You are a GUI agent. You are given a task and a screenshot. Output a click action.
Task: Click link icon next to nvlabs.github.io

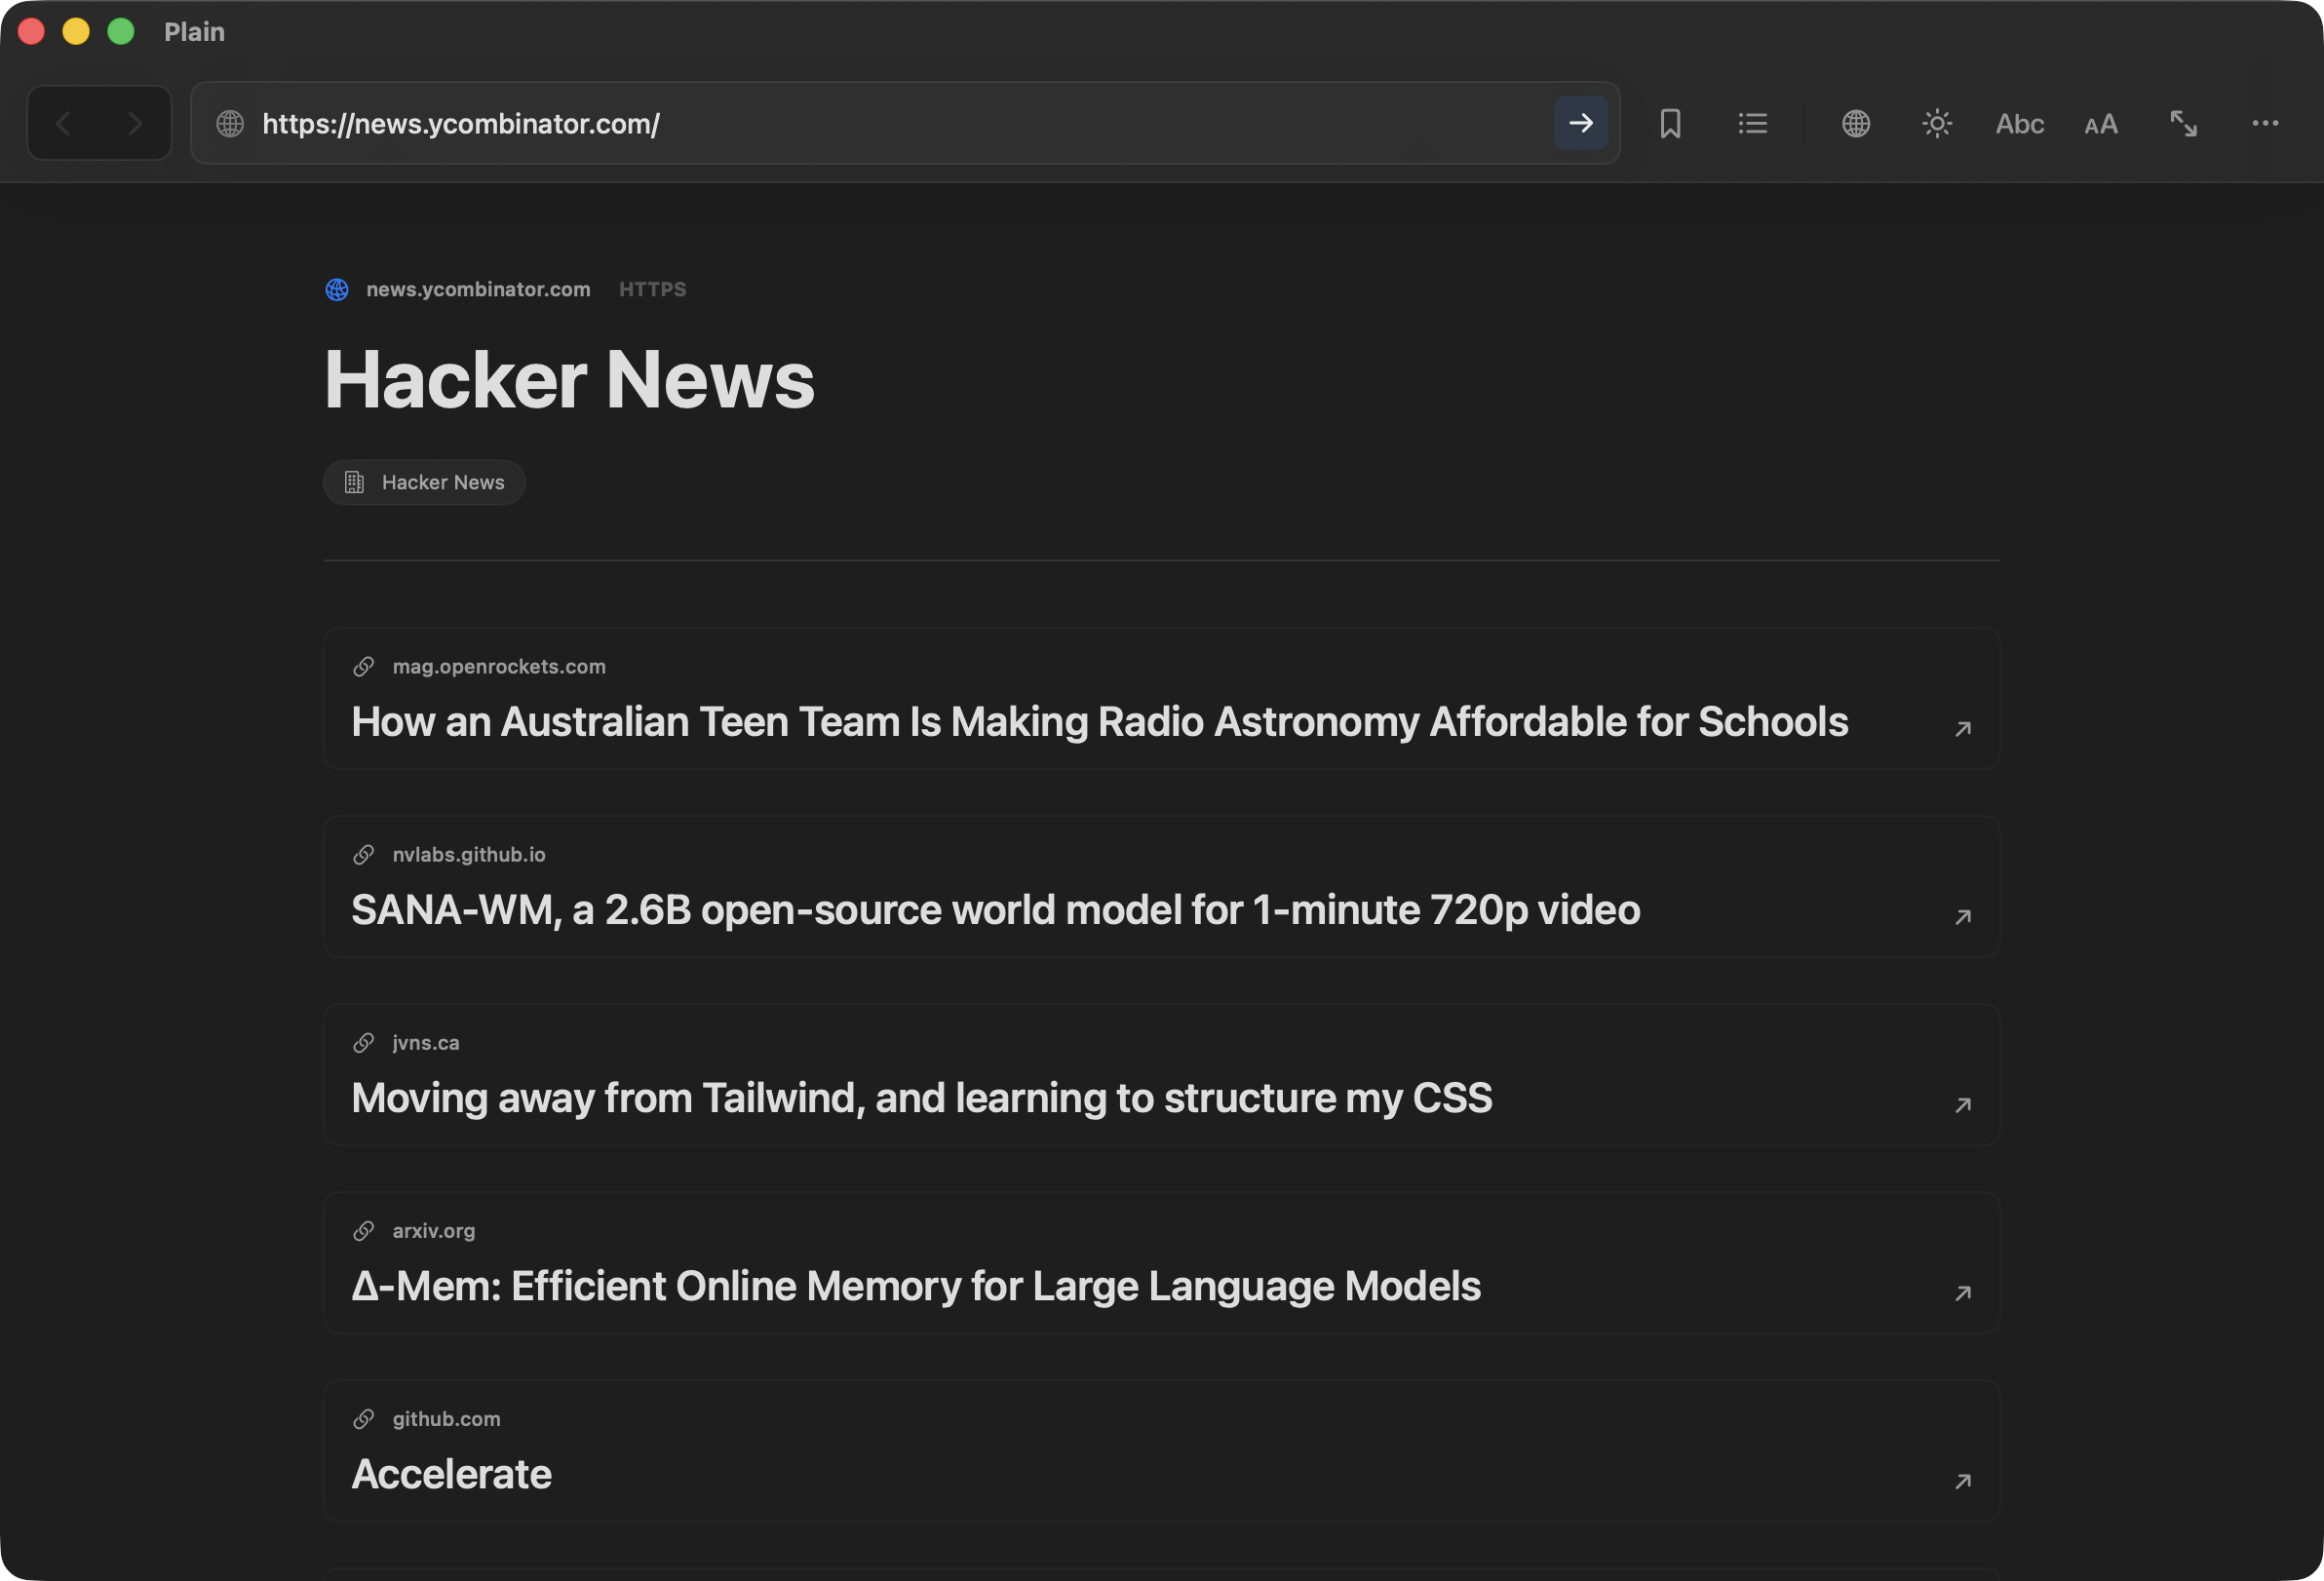coord(363,855)
